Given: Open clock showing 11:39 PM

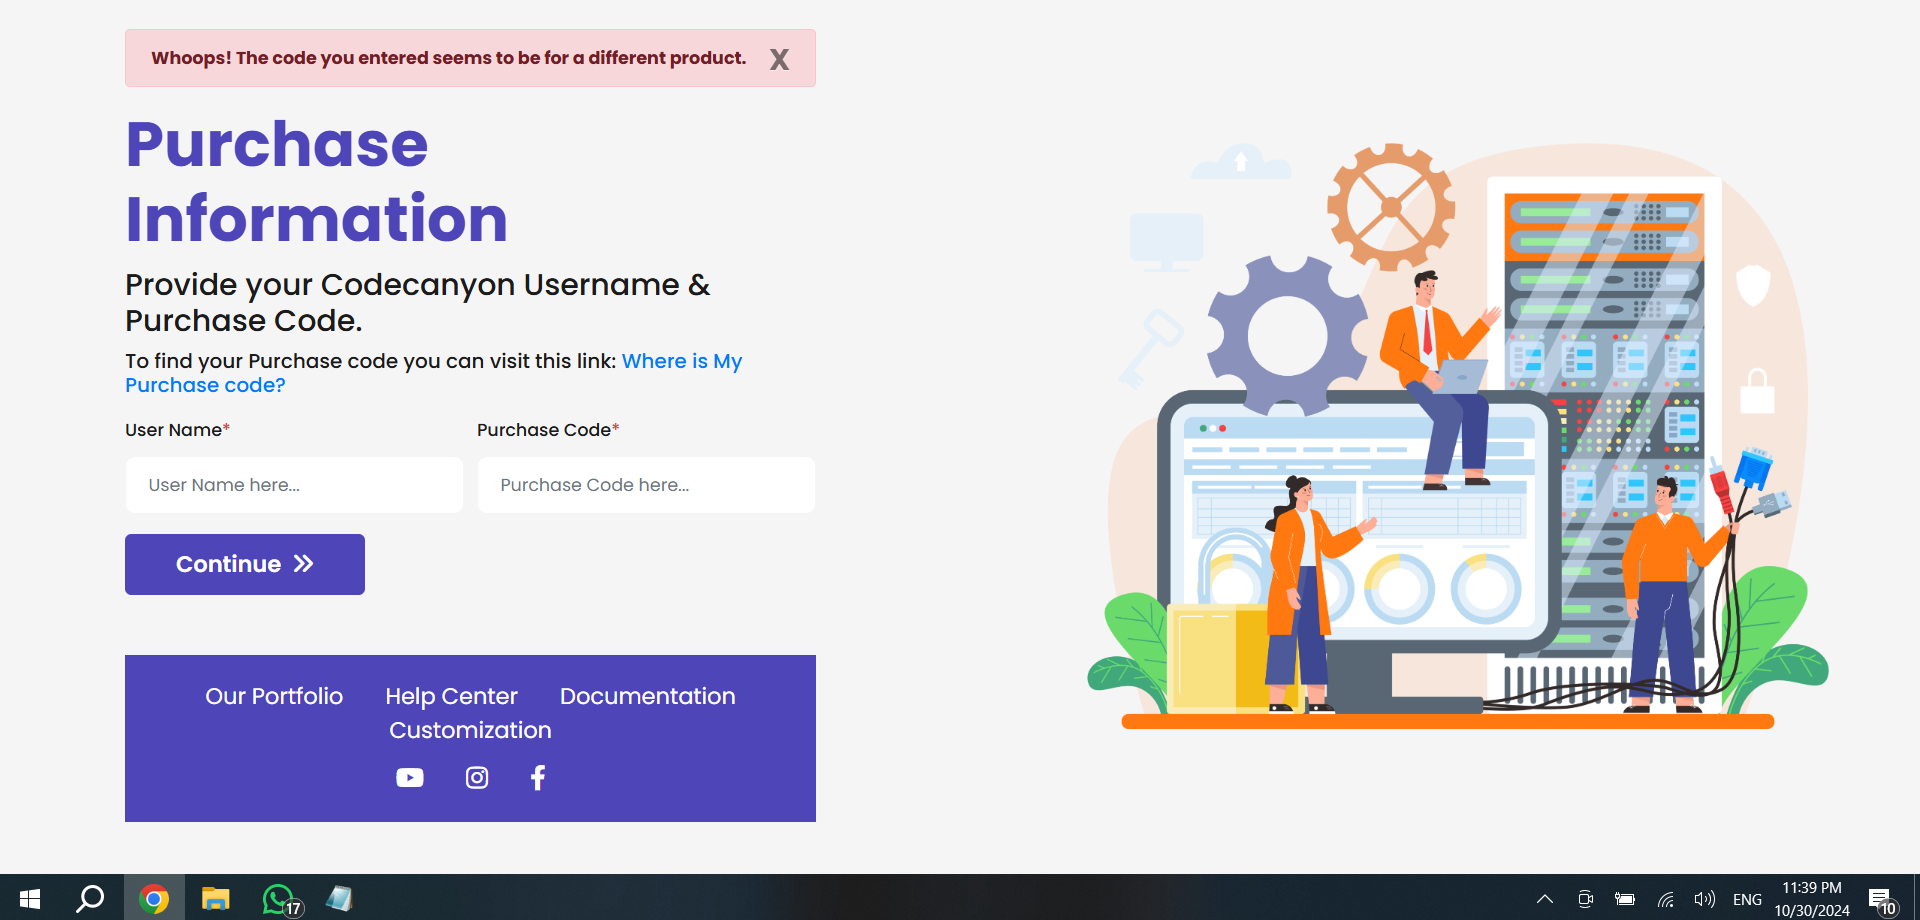Looking at the screenshot, I should click(x=1812, y=899).
